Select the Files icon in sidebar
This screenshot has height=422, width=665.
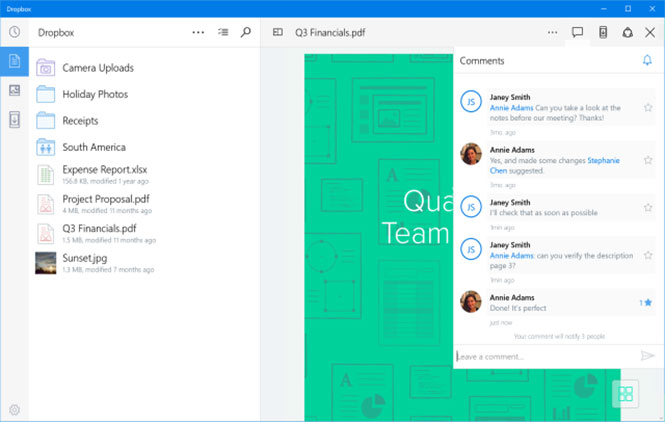point(14,61)
